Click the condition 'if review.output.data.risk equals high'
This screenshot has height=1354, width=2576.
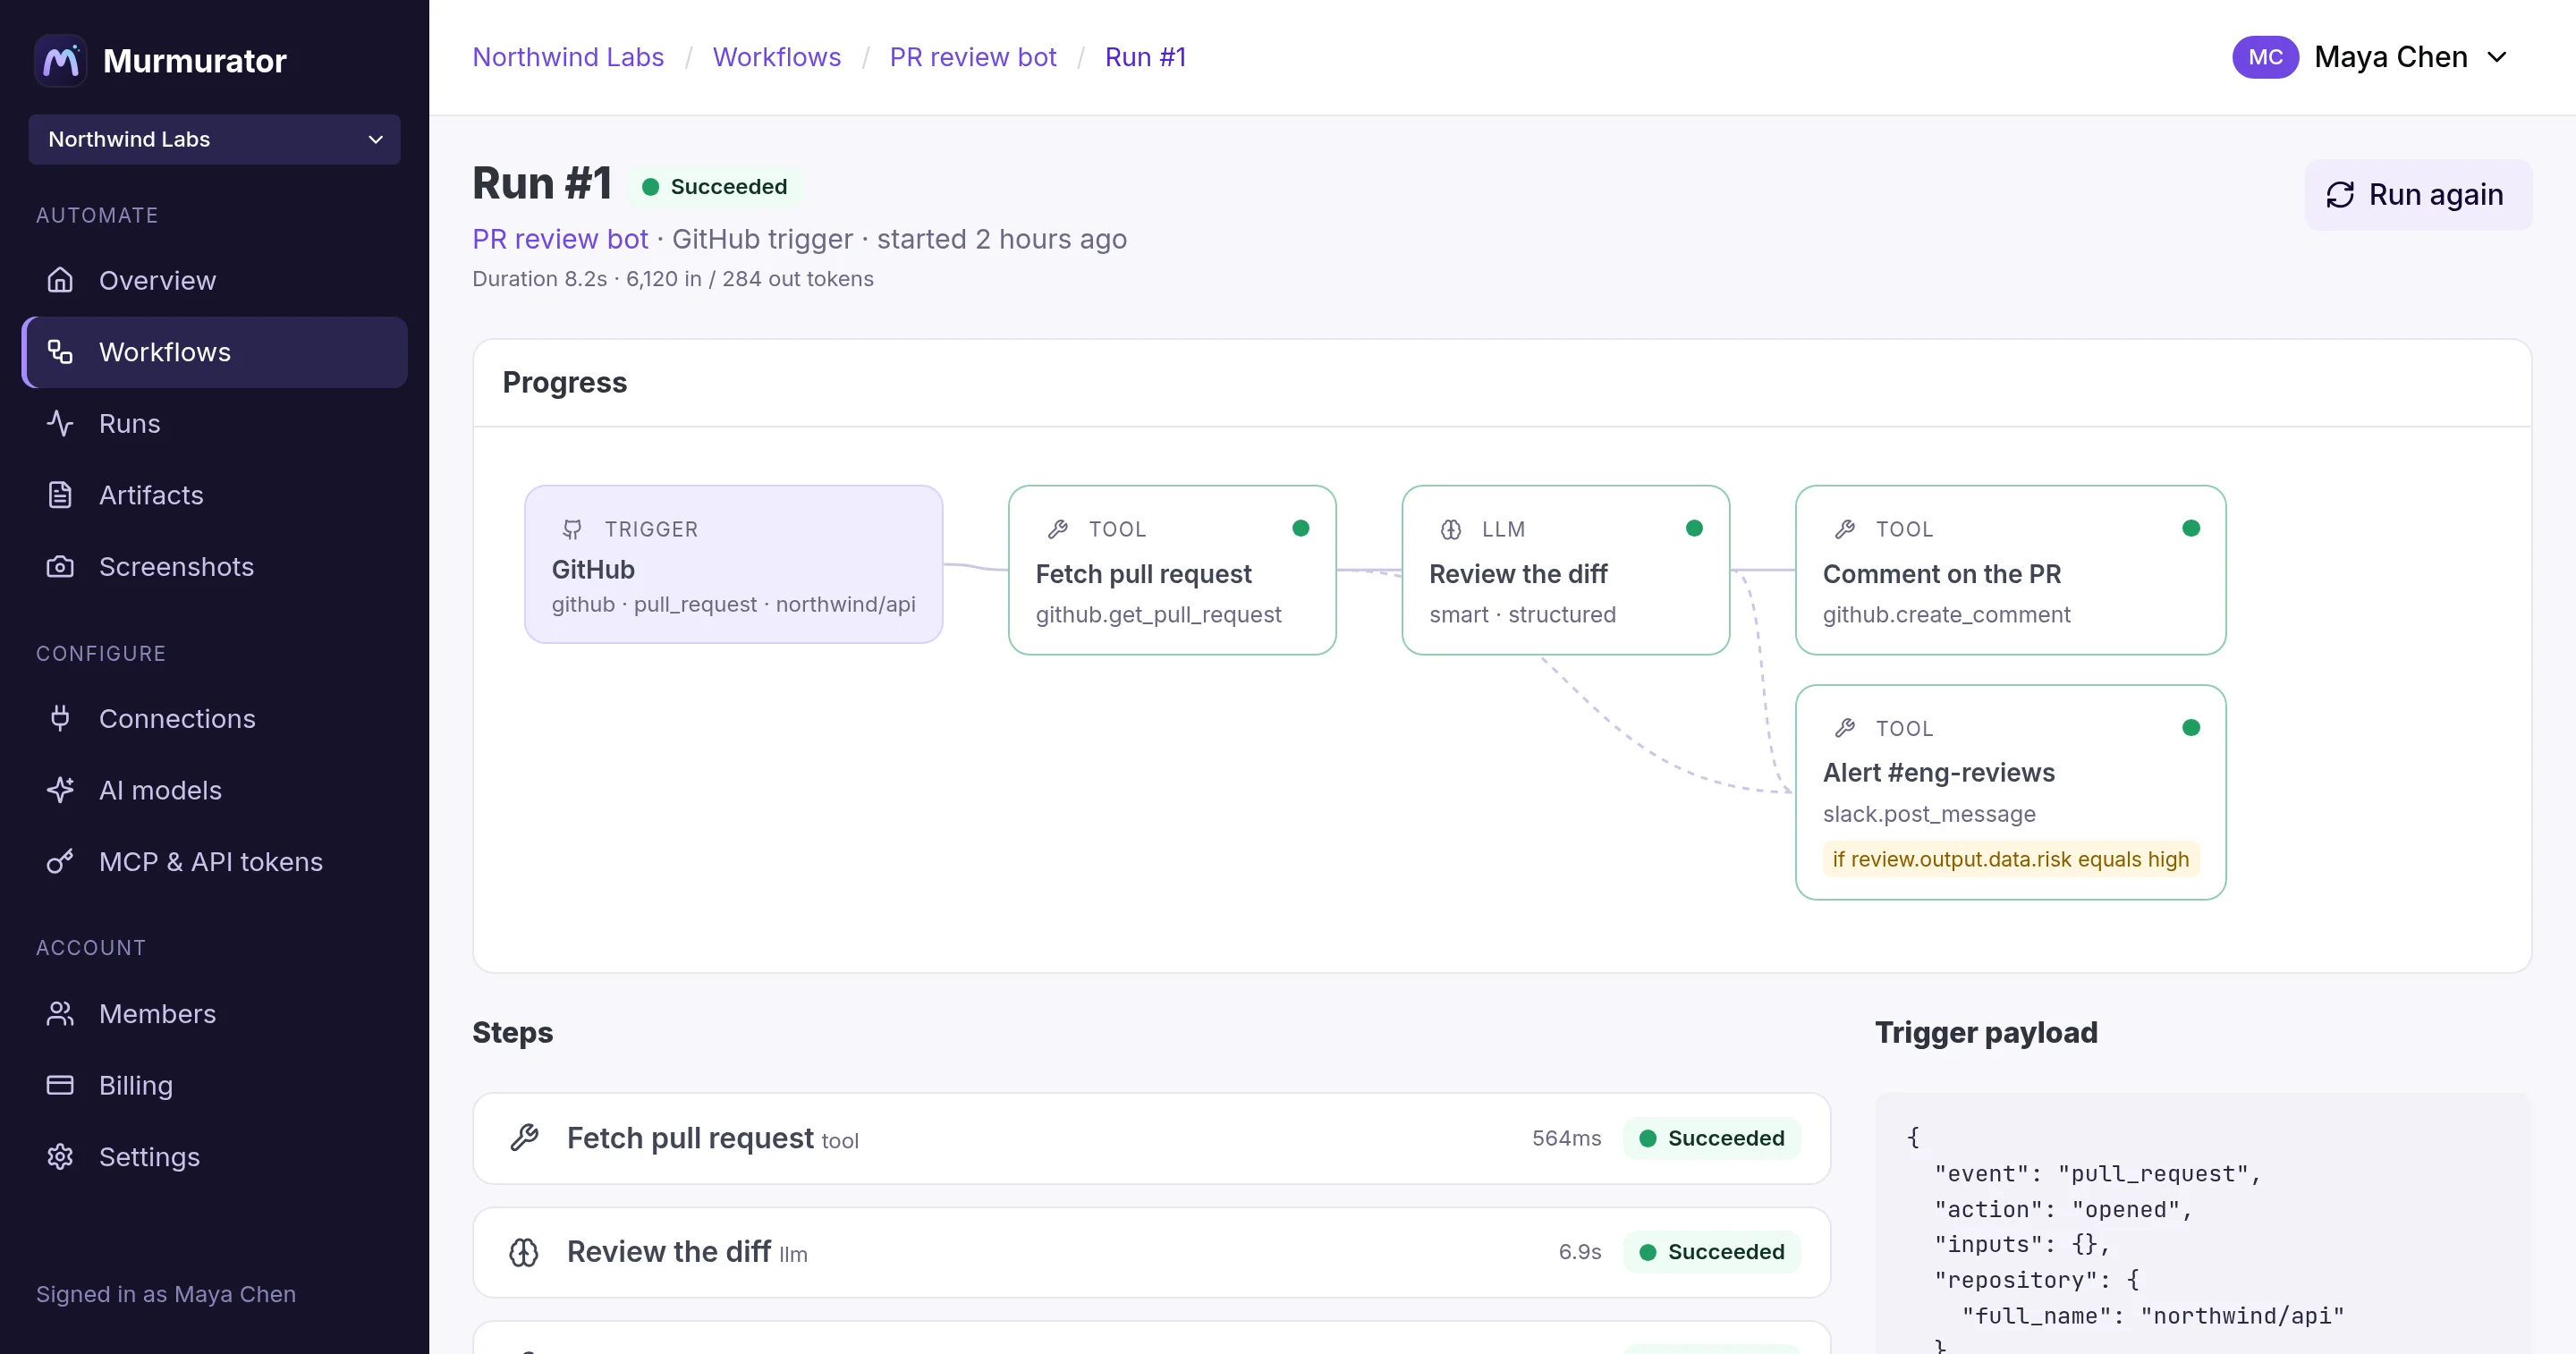tap(2010, 859)
